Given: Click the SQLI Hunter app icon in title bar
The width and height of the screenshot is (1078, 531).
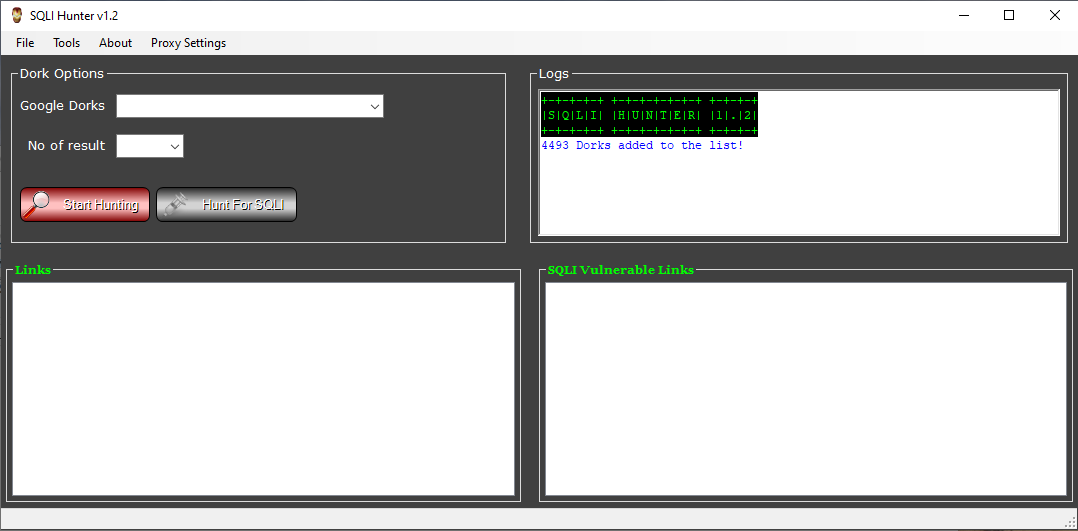Looking at the screenshot, I should tap(17, 15).
